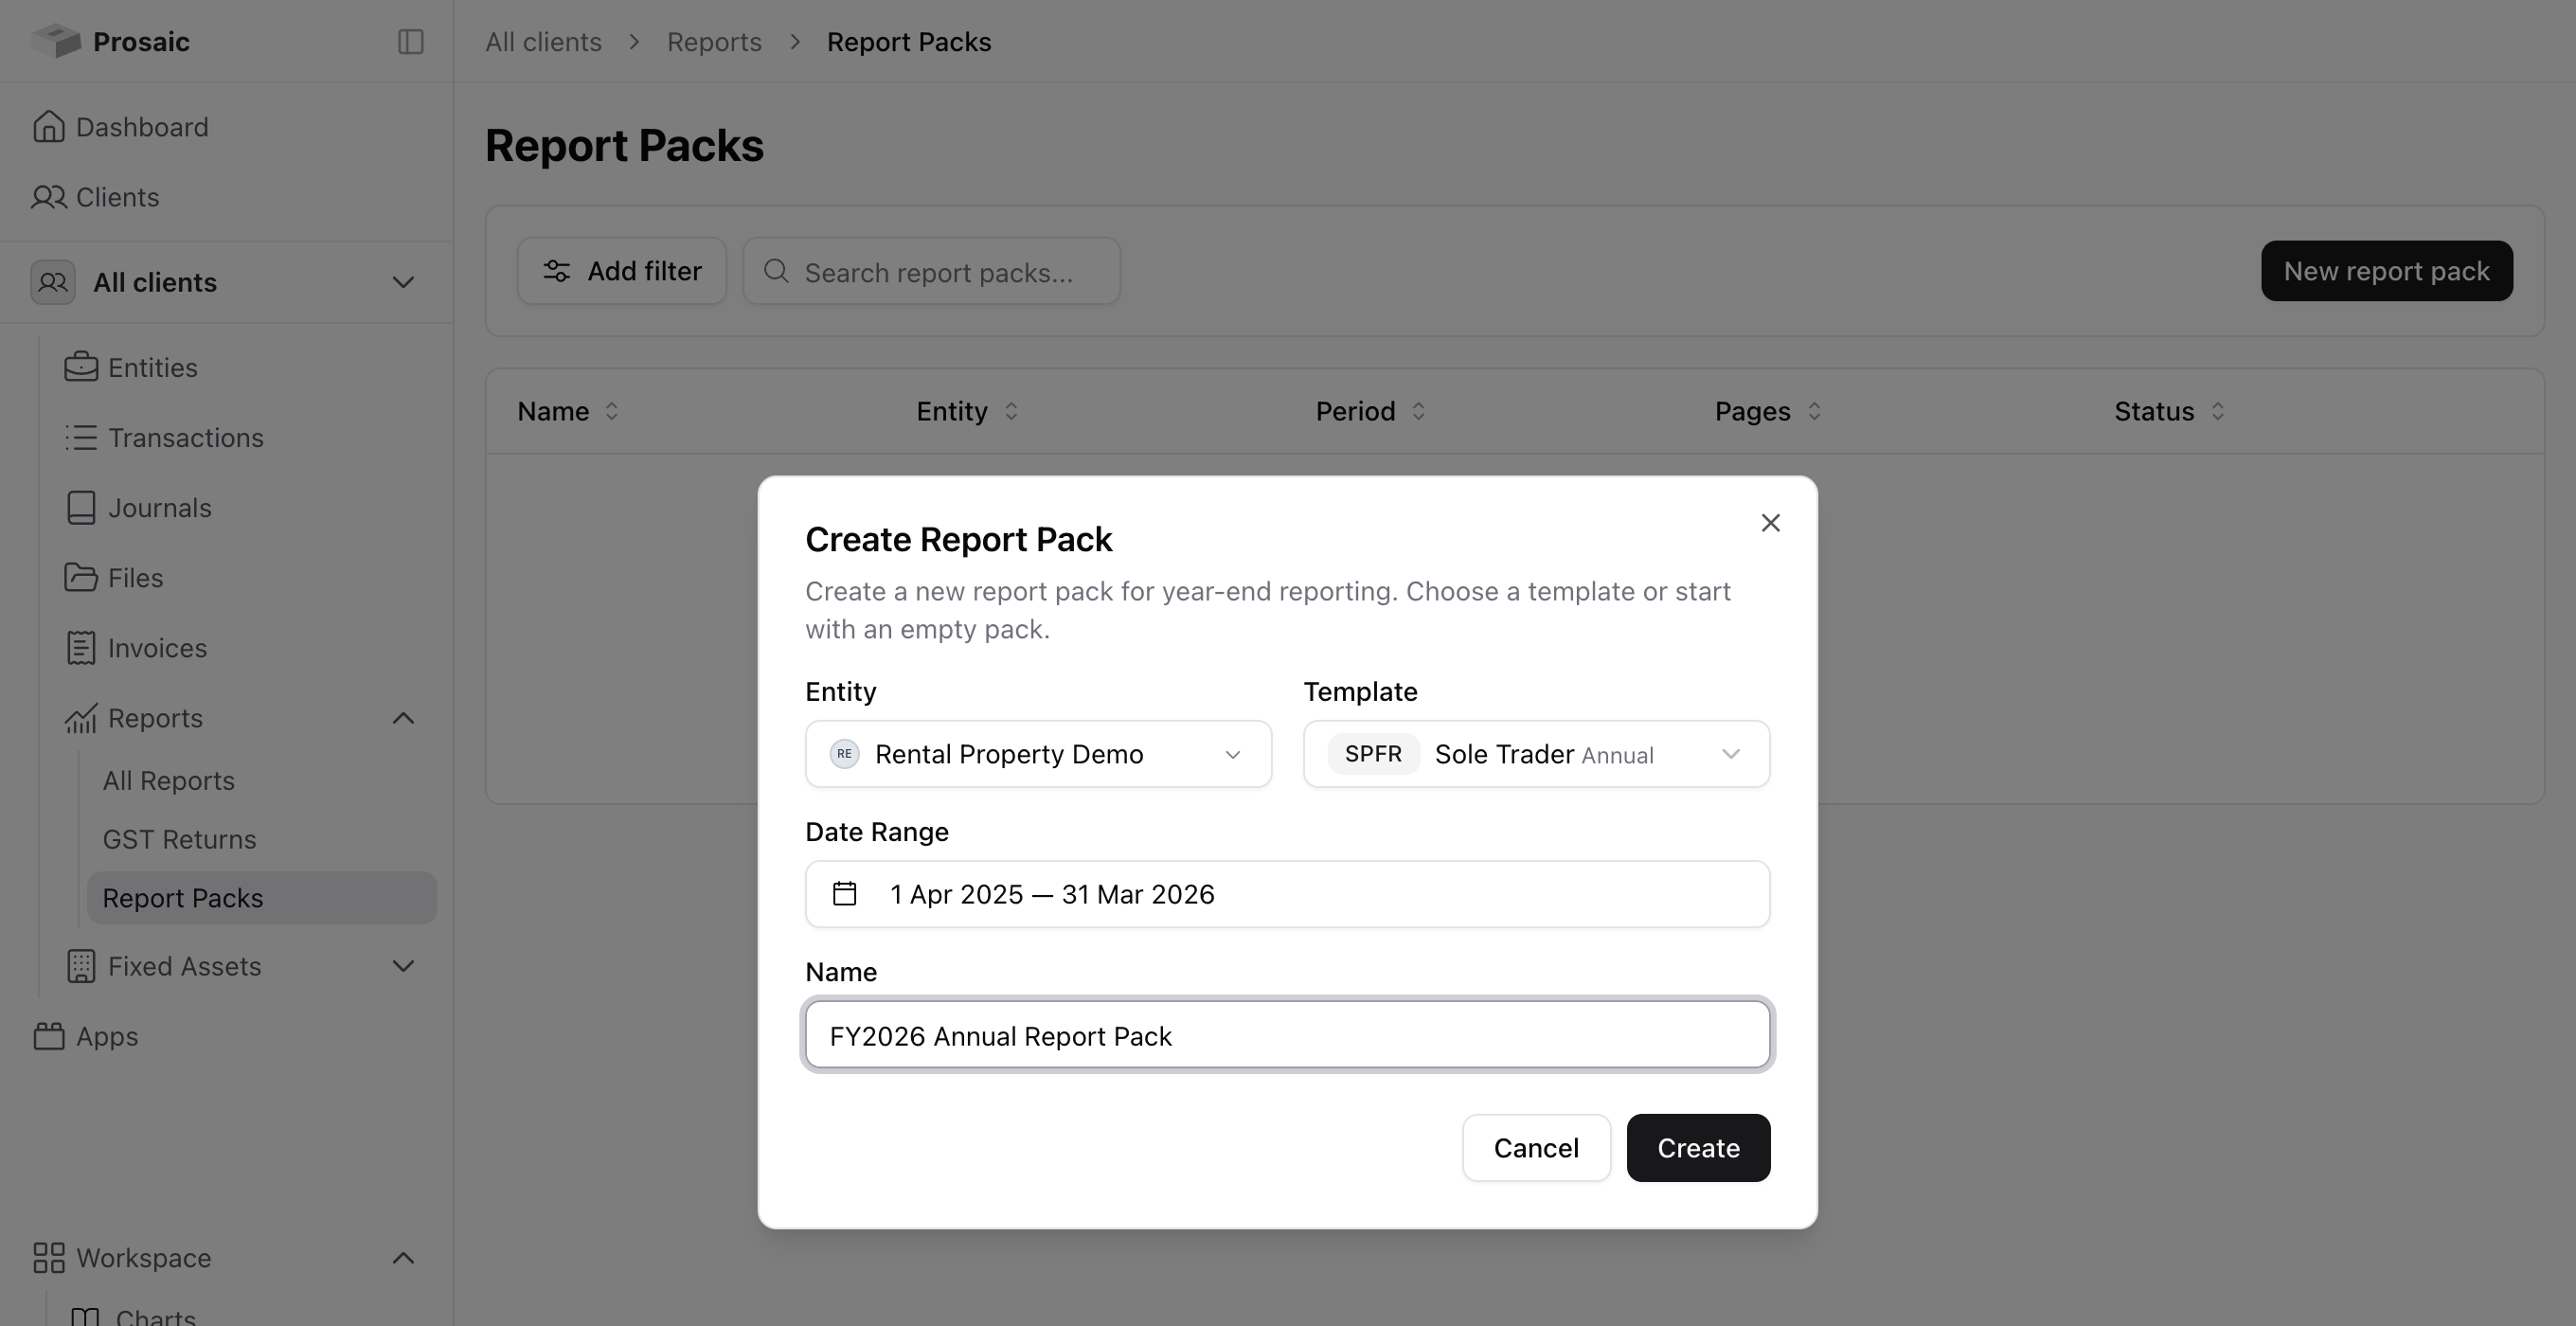Image resolution: width=2576 pixels, height=1326 pixels.
Task: Click the Cancel button
Action: tap(1536, 1148)
